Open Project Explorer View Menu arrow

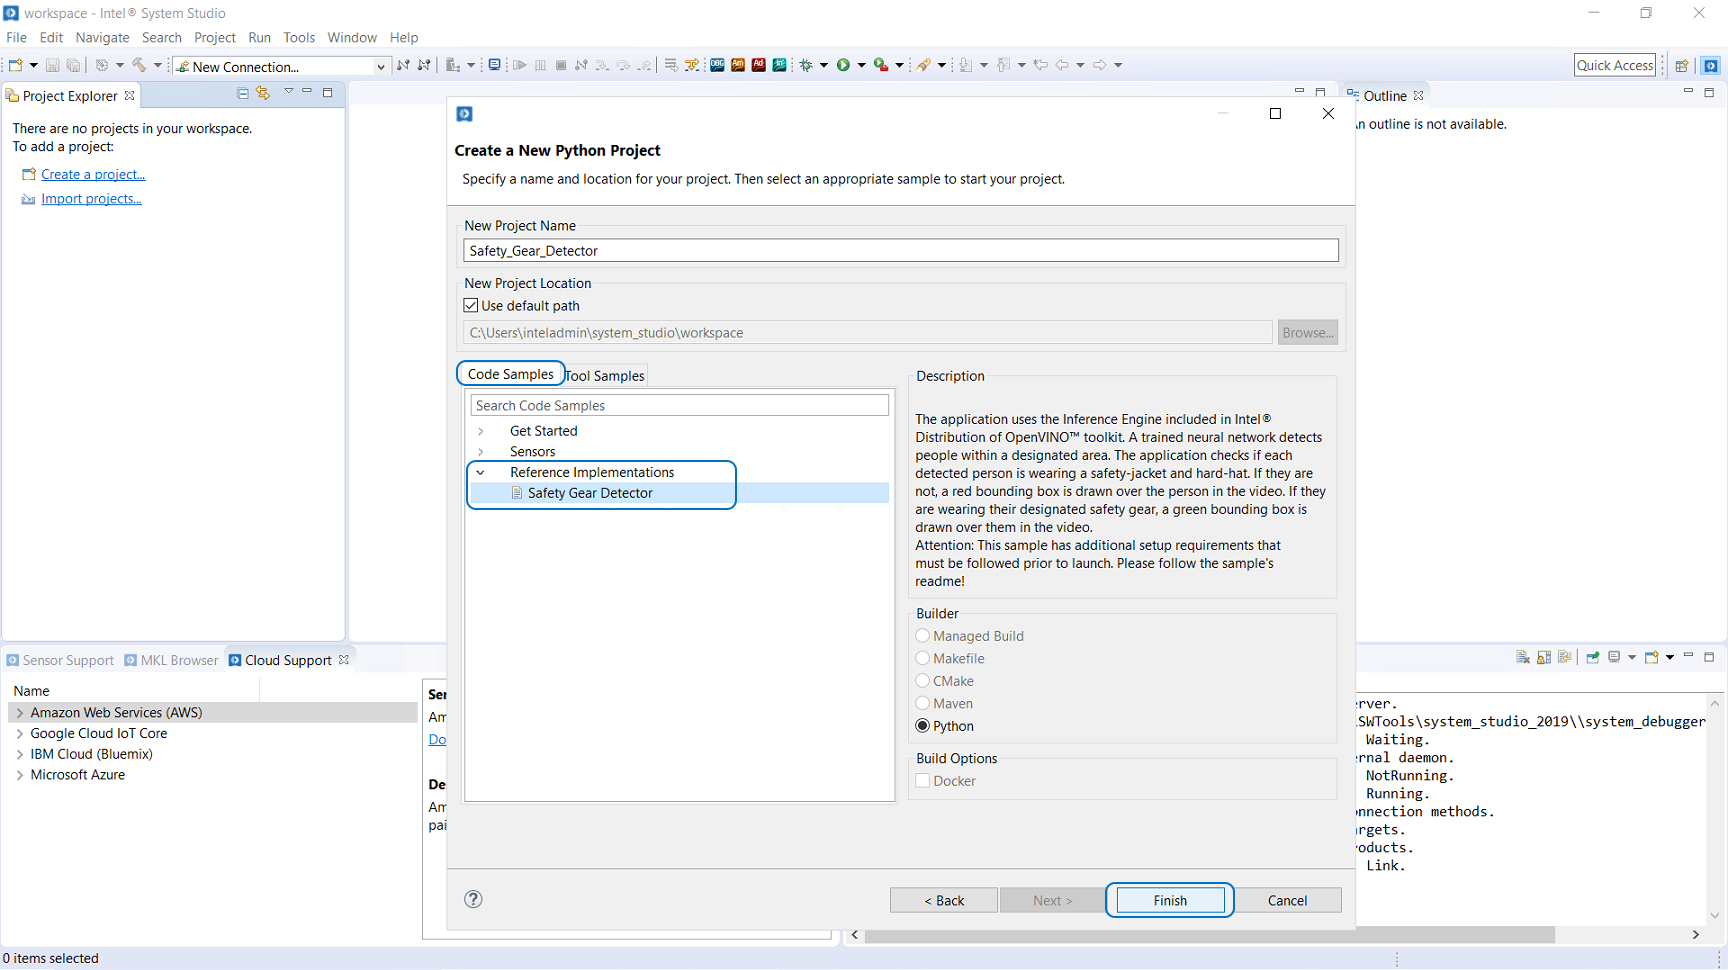pos(288,92)
